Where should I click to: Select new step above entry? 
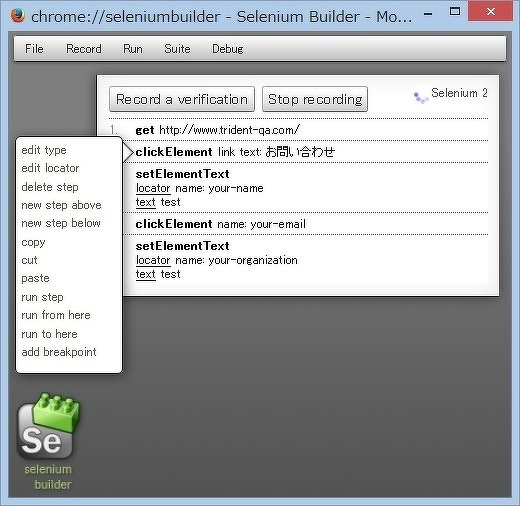(61, 205)
